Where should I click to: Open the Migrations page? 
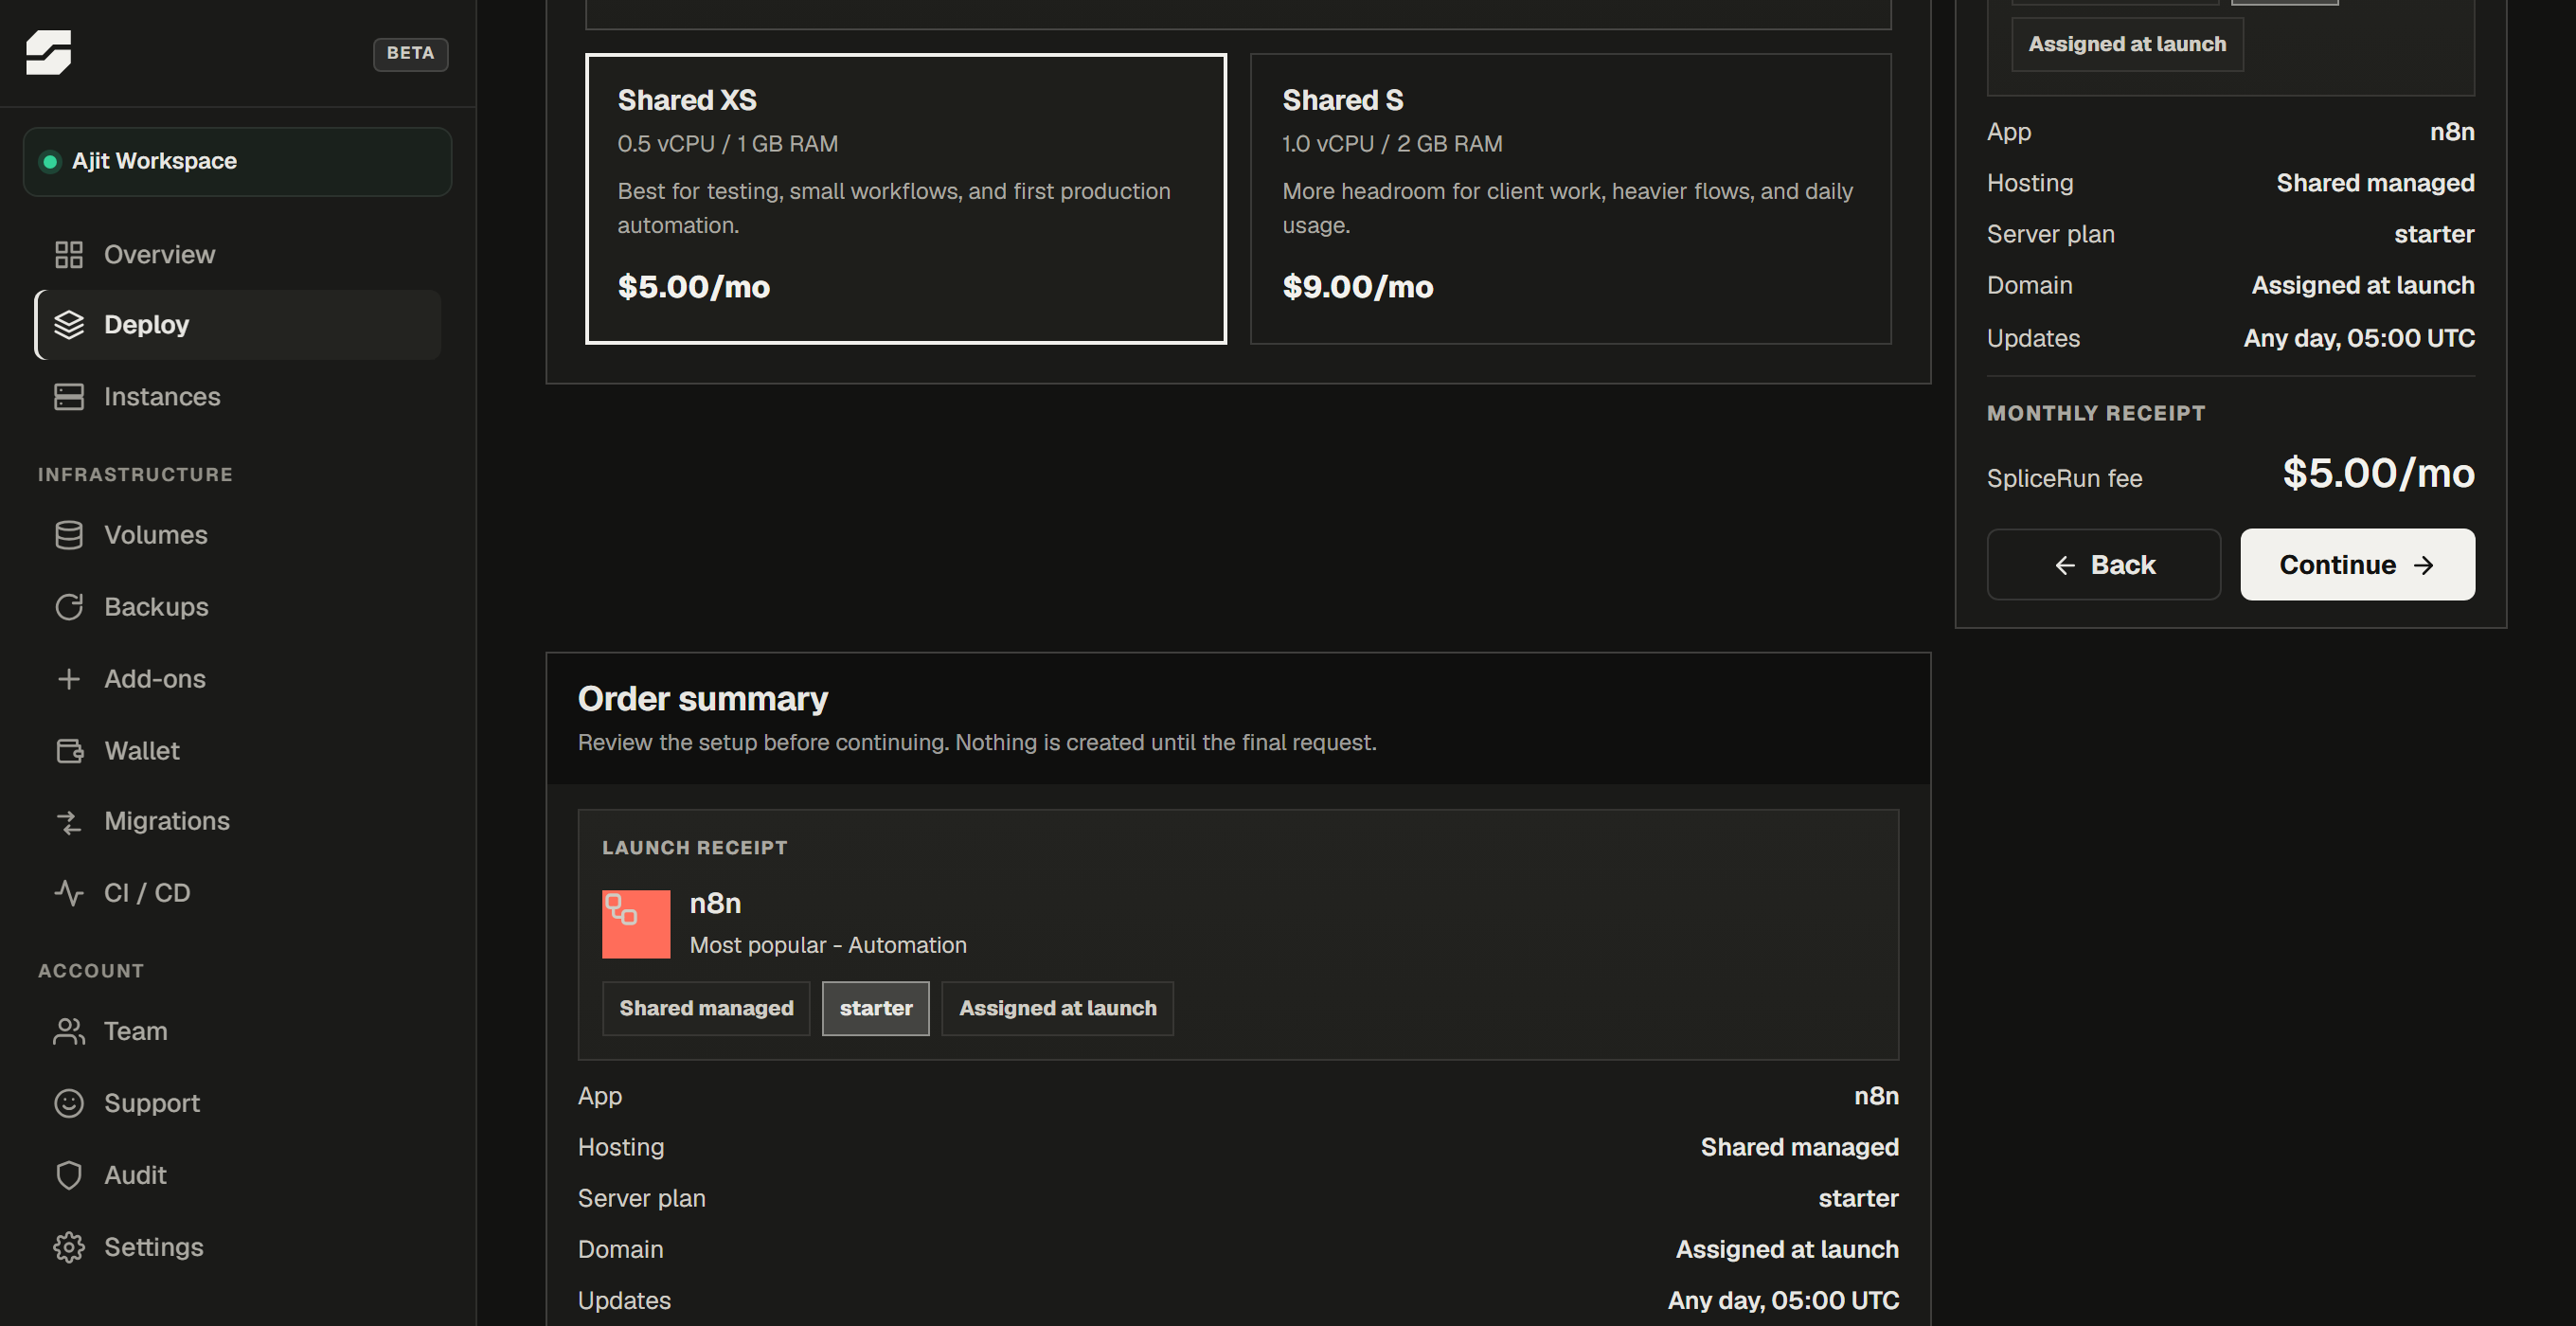(237, 821)
